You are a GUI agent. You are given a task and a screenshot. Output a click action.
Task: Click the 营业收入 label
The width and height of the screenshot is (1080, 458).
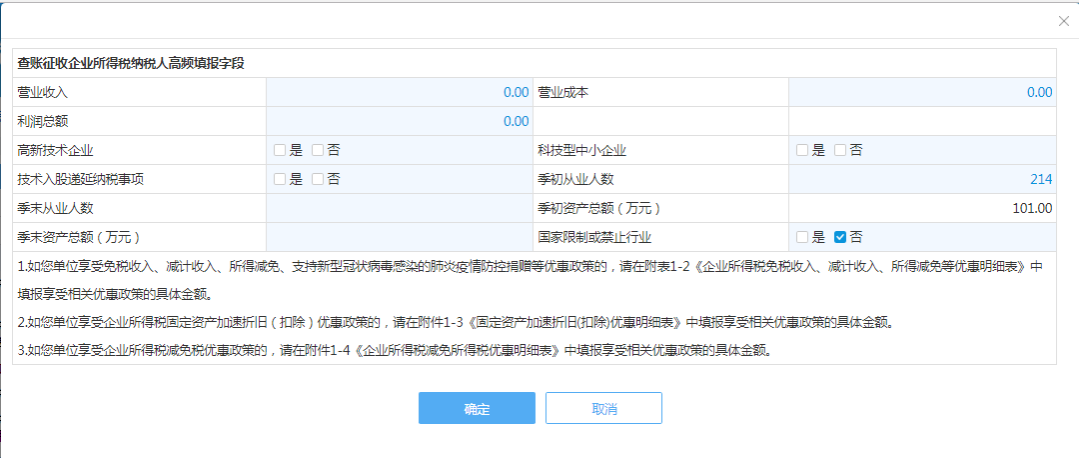(x=43, y=92)
